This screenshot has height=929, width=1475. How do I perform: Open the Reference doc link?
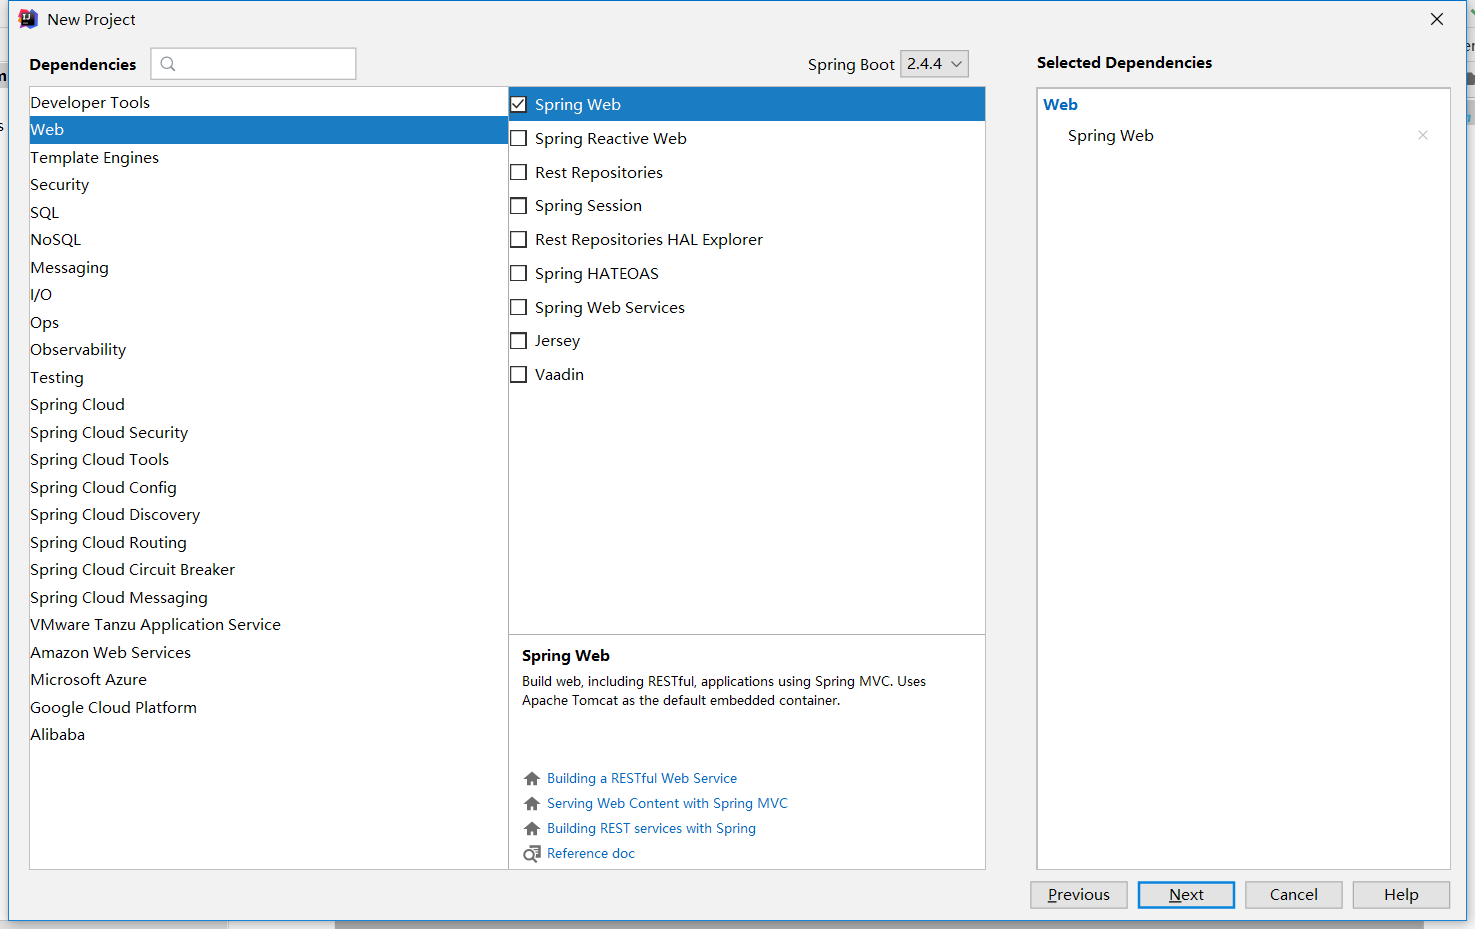coord(591,853)
